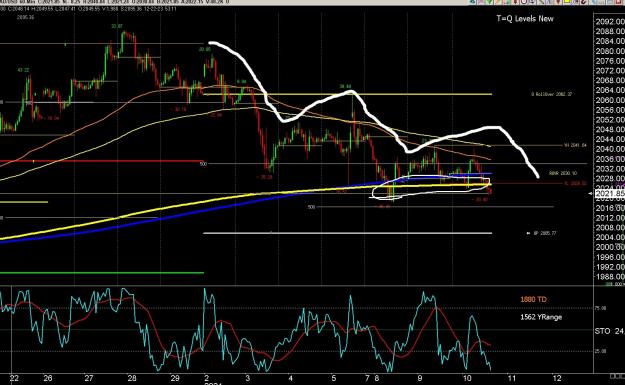Screen dimensions: 625x385
Task: Click the 2088.00 price axis label
Action: click(610, 31)
